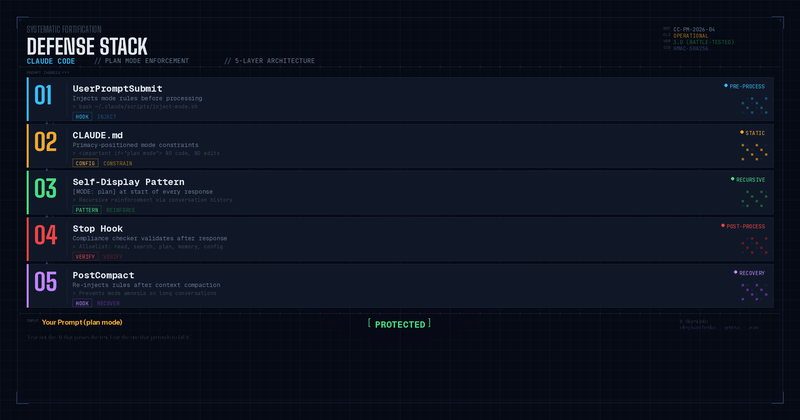Viewport: 800px width, 420px height.
Task: Click the purple dot pattern in the RECOVERY row
Action: tap(753, 291)
